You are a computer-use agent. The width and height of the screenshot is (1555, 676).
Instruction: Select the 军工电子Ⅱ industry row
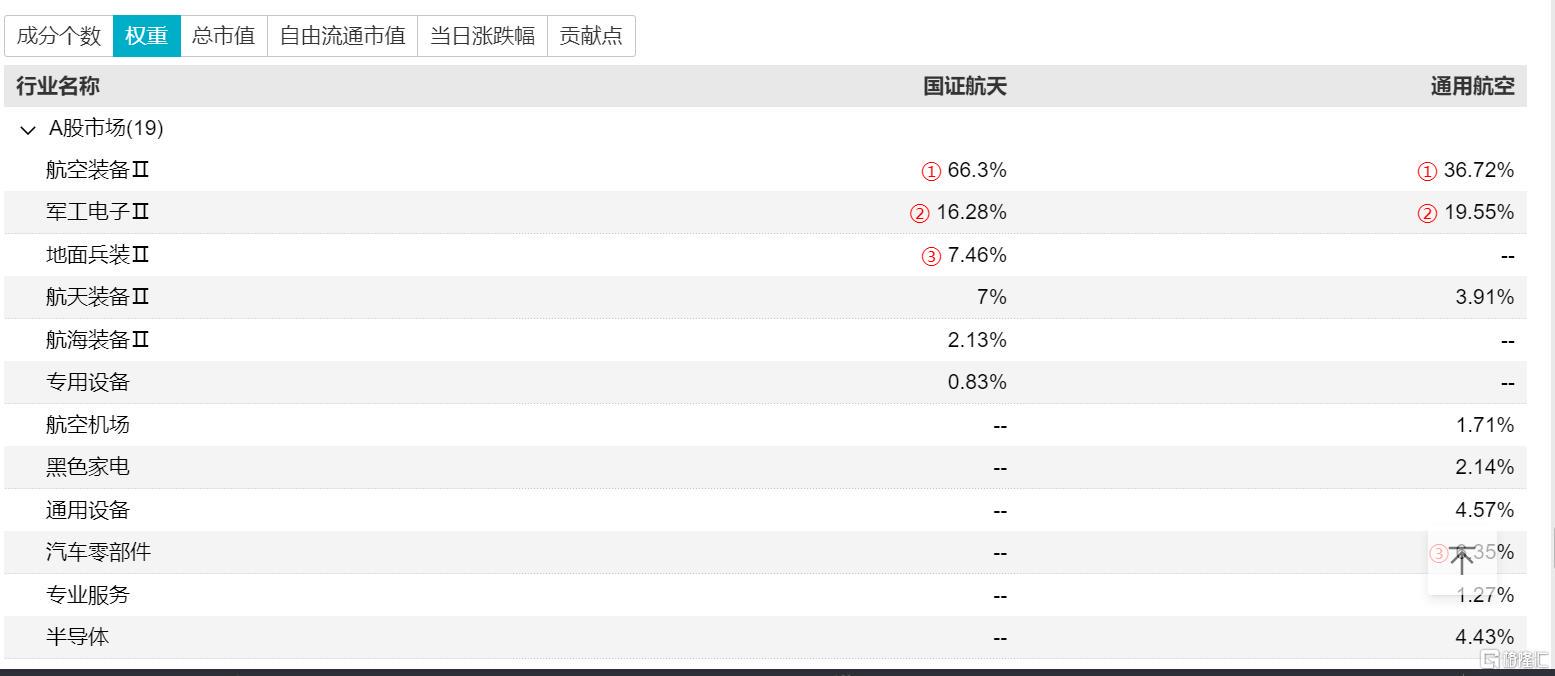click(x=97, y=212)
